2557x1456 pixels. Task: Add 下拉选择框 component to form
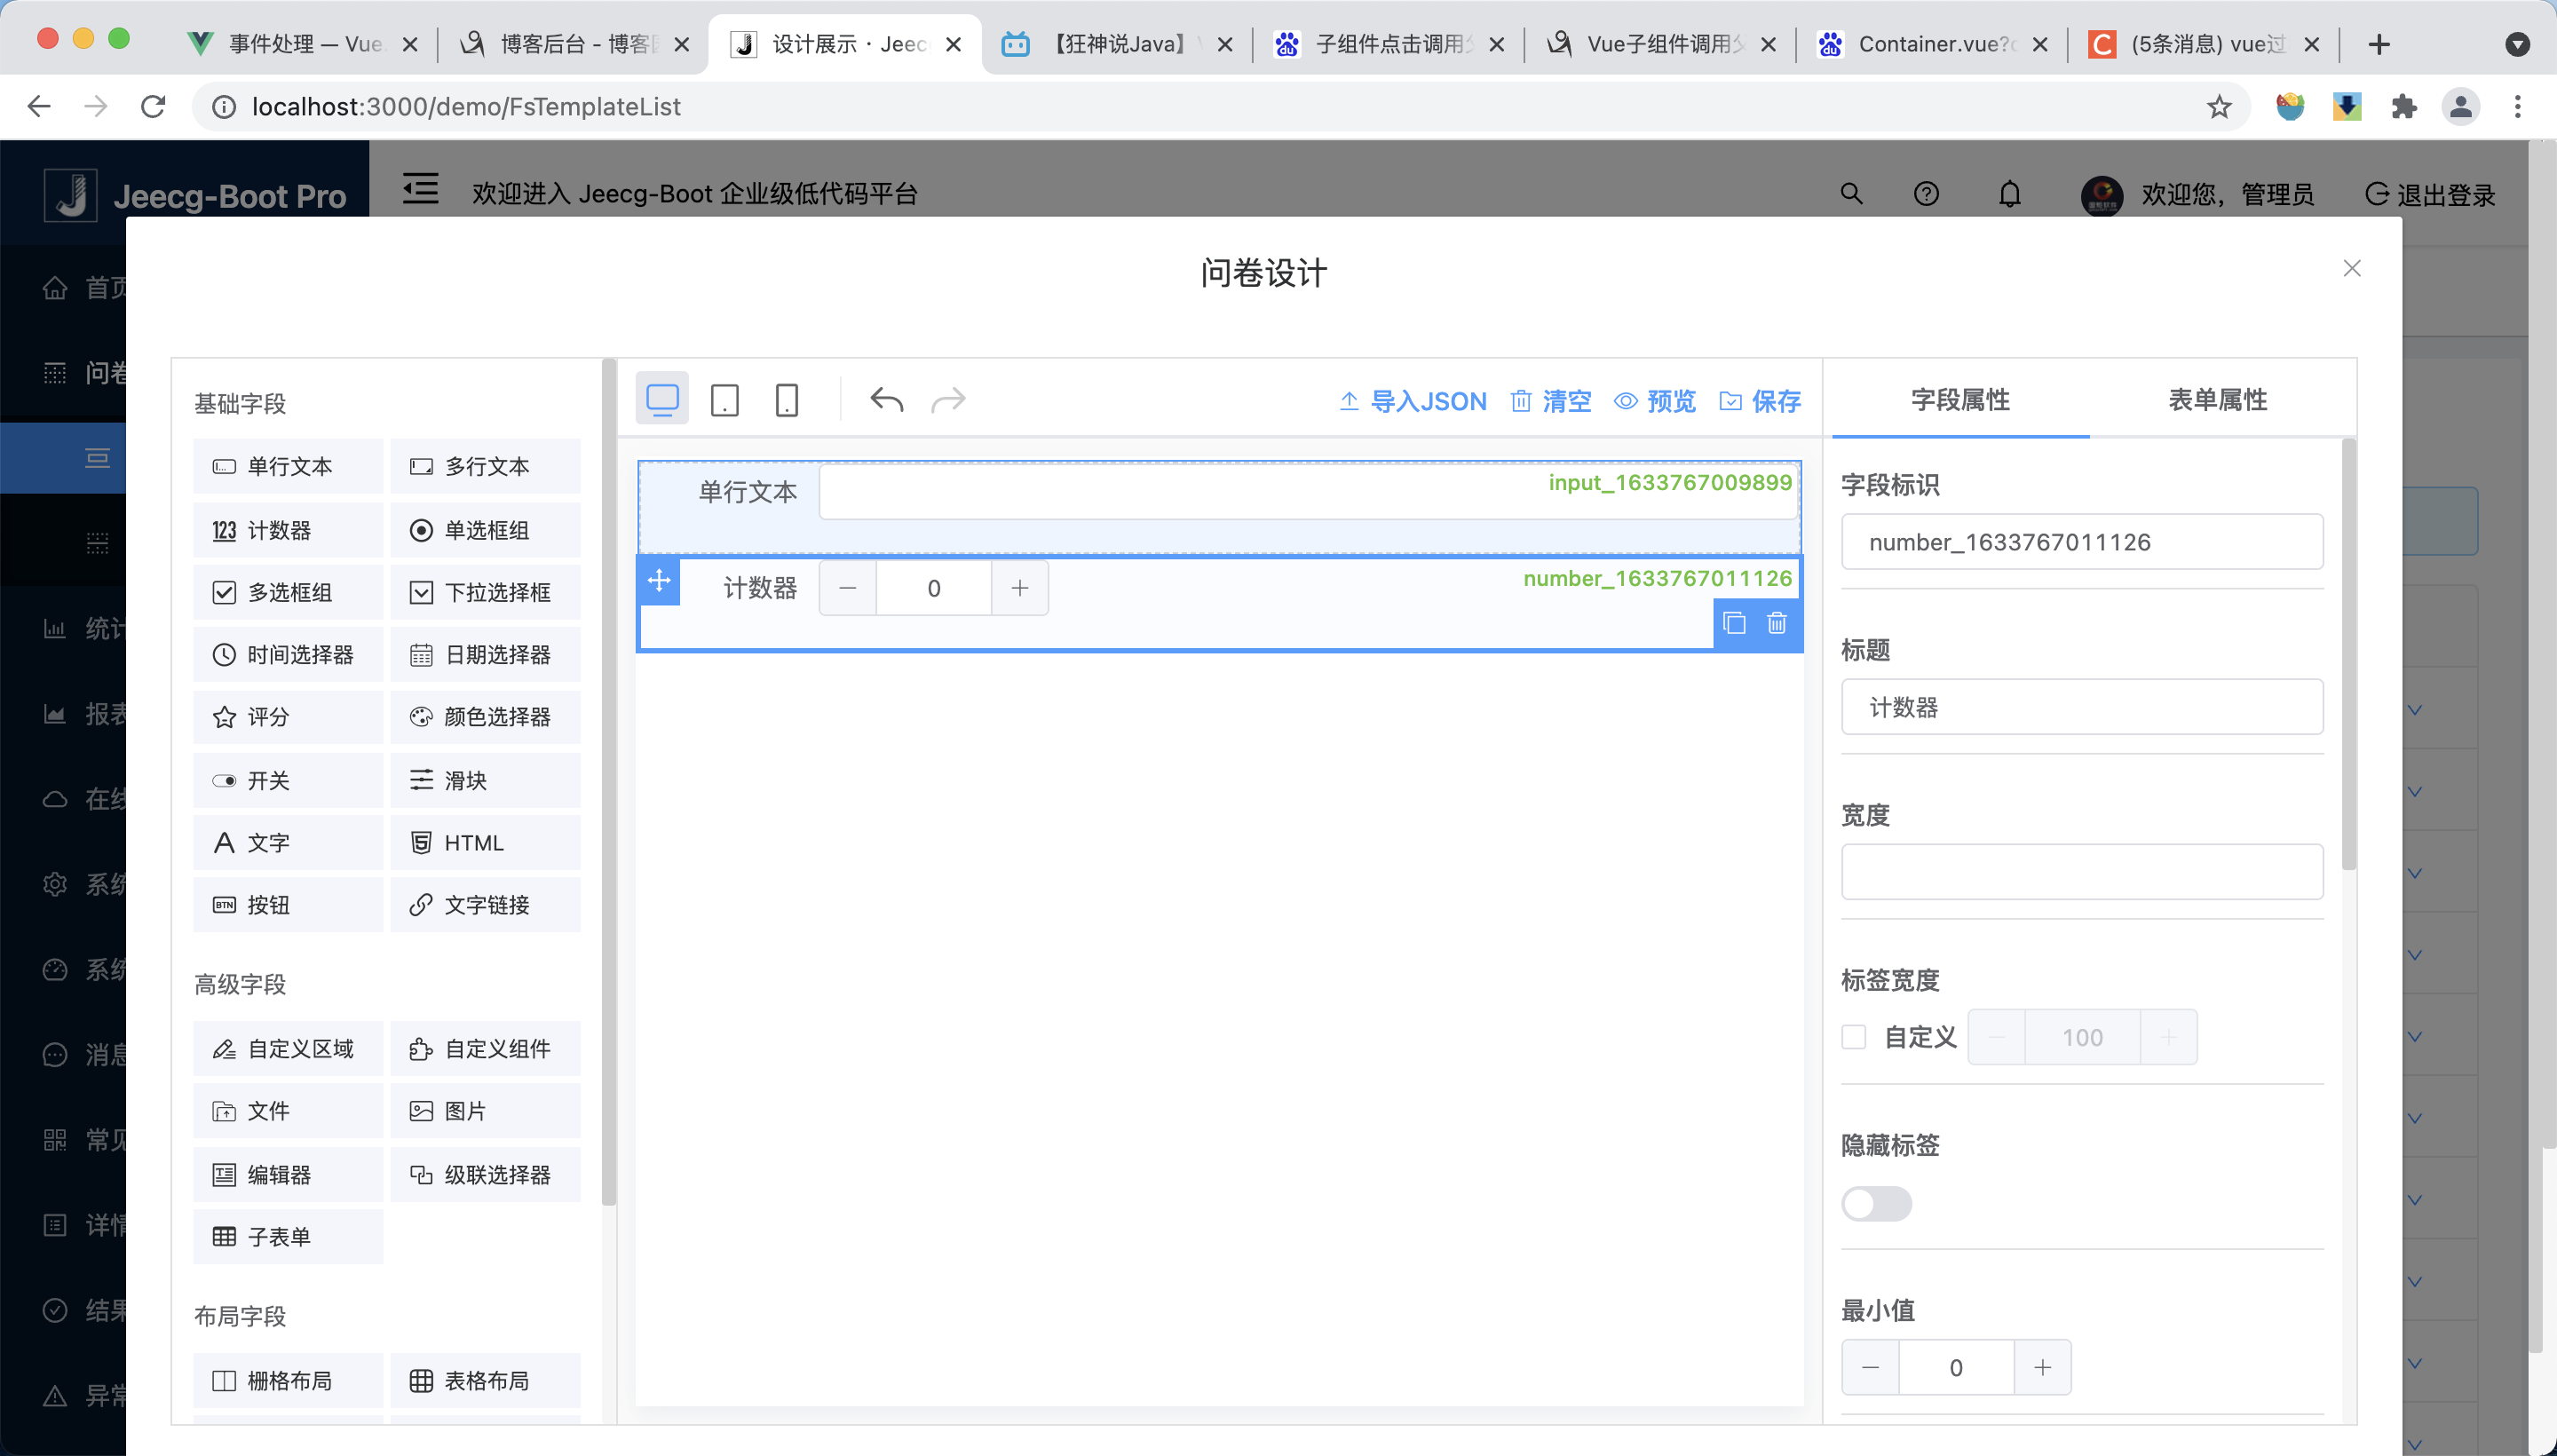coord(485,592)
